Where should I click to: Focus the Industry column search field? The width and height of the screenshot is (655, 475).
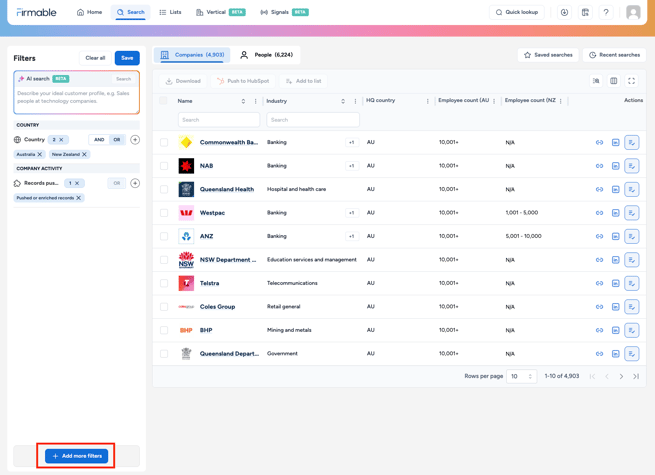[313, 120]
